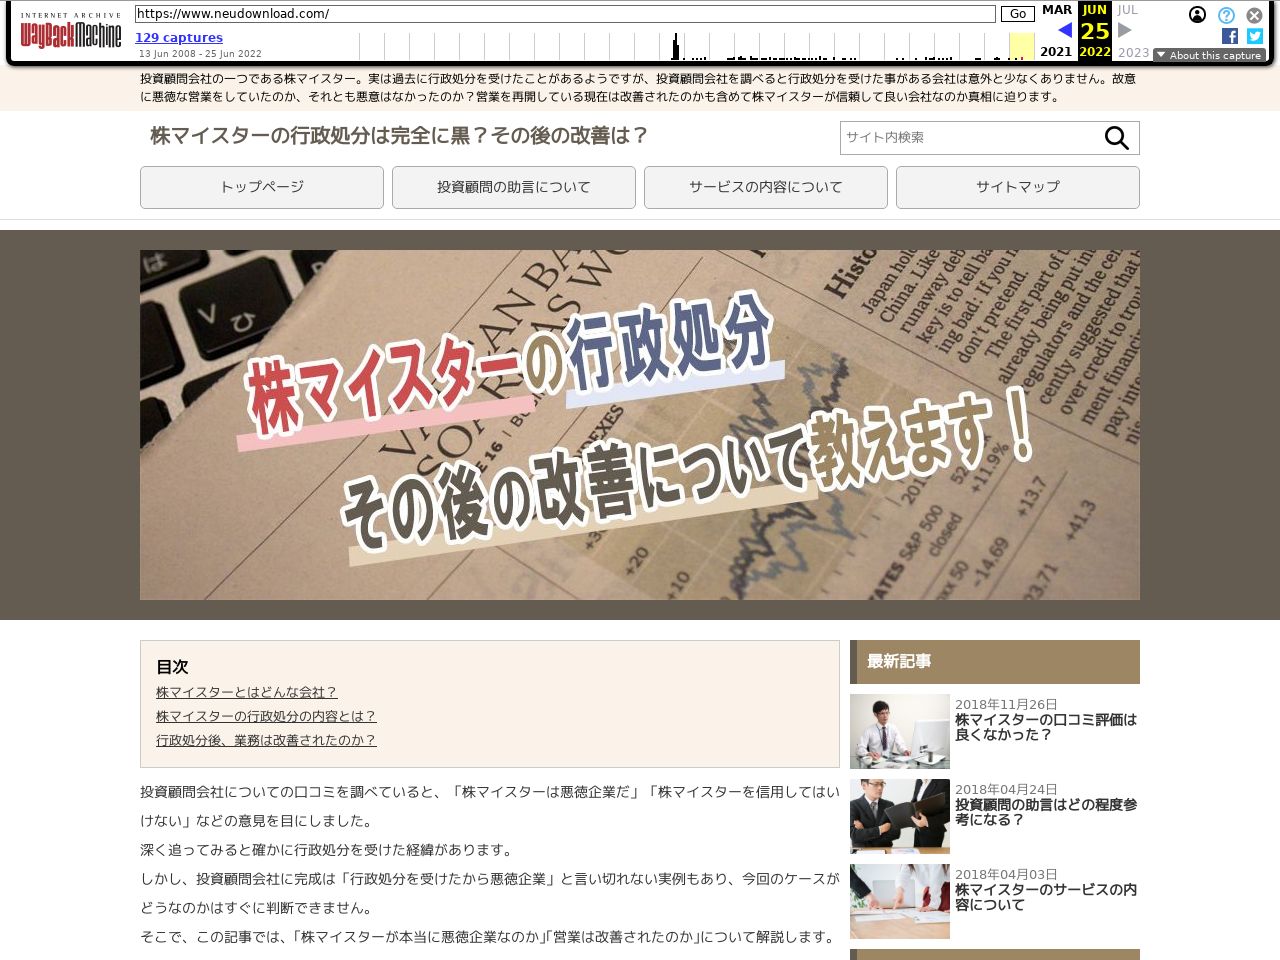This screenshot has width=1280, height=960.
Task: Click the site search magnifier icon
Action: [x=1116, y=138]
